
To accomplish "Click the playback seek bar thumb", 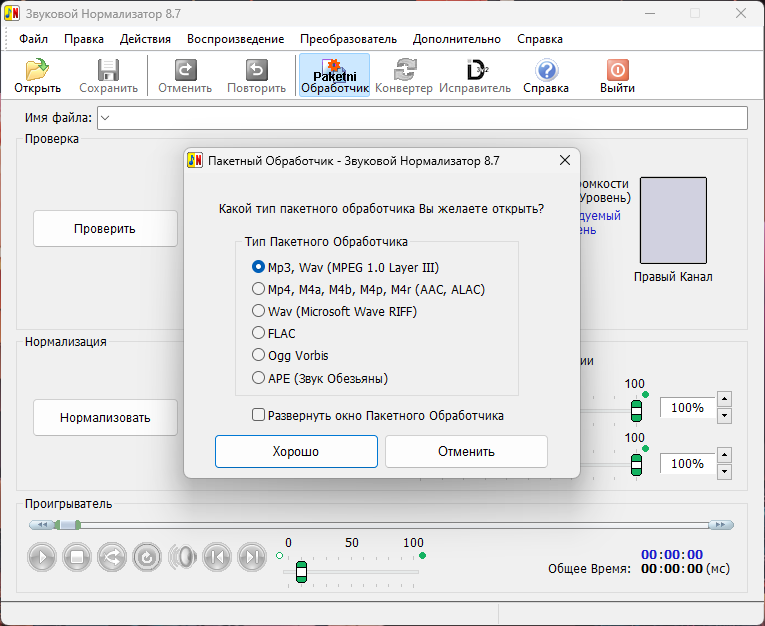I will pyautogui.click(x=68, y=525).
